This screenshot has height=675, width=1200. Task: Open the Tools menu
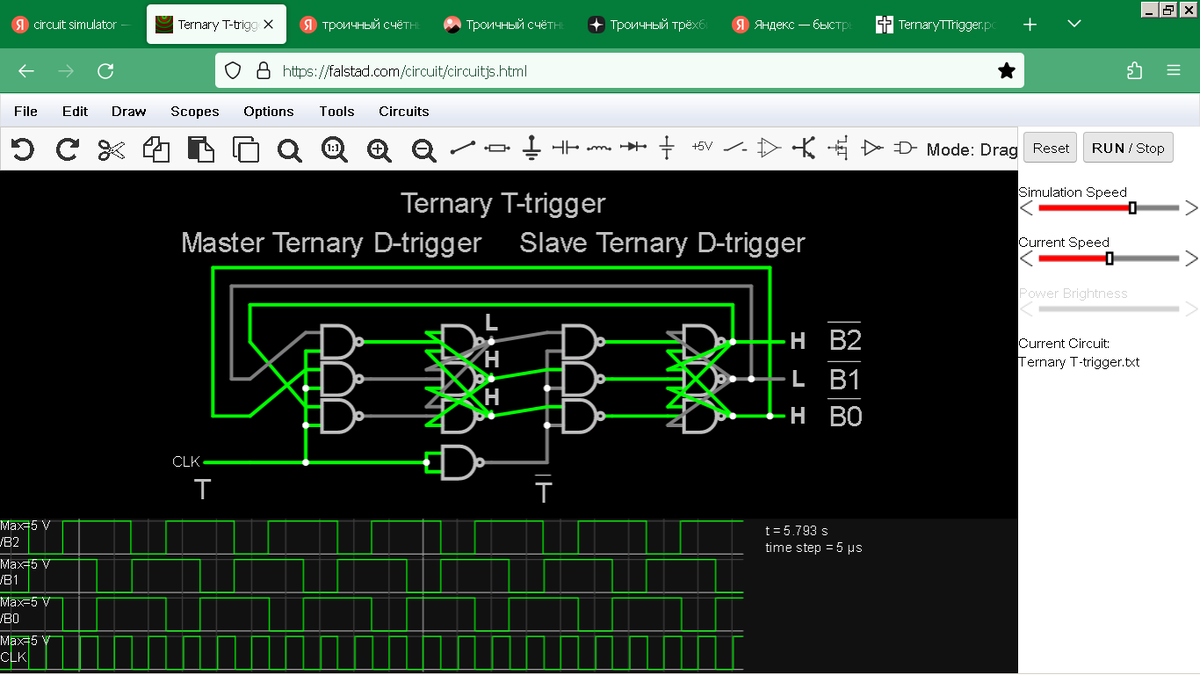tap(337, 111)
